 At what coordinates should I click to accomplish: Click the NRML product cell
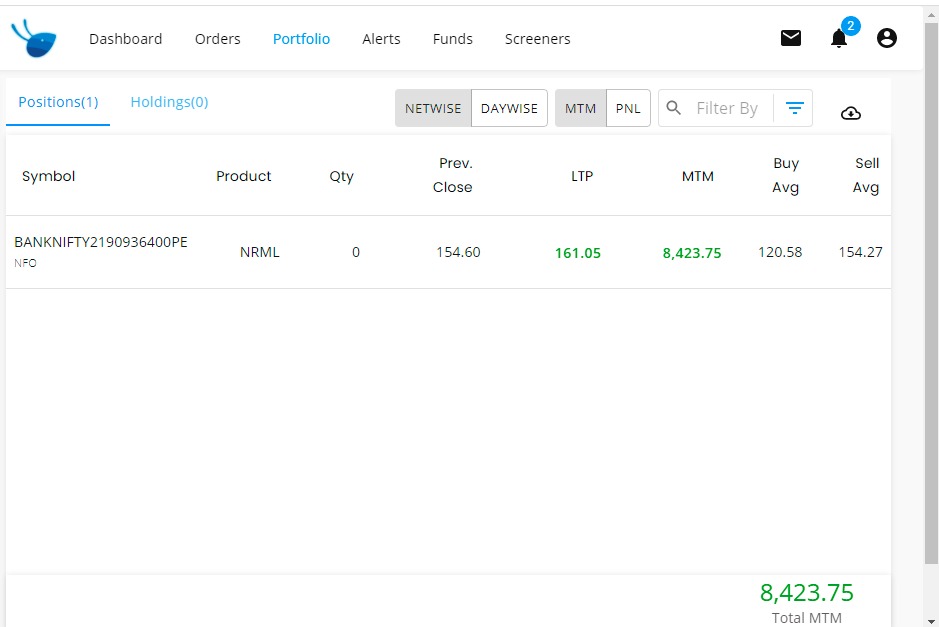pos(259,252)
